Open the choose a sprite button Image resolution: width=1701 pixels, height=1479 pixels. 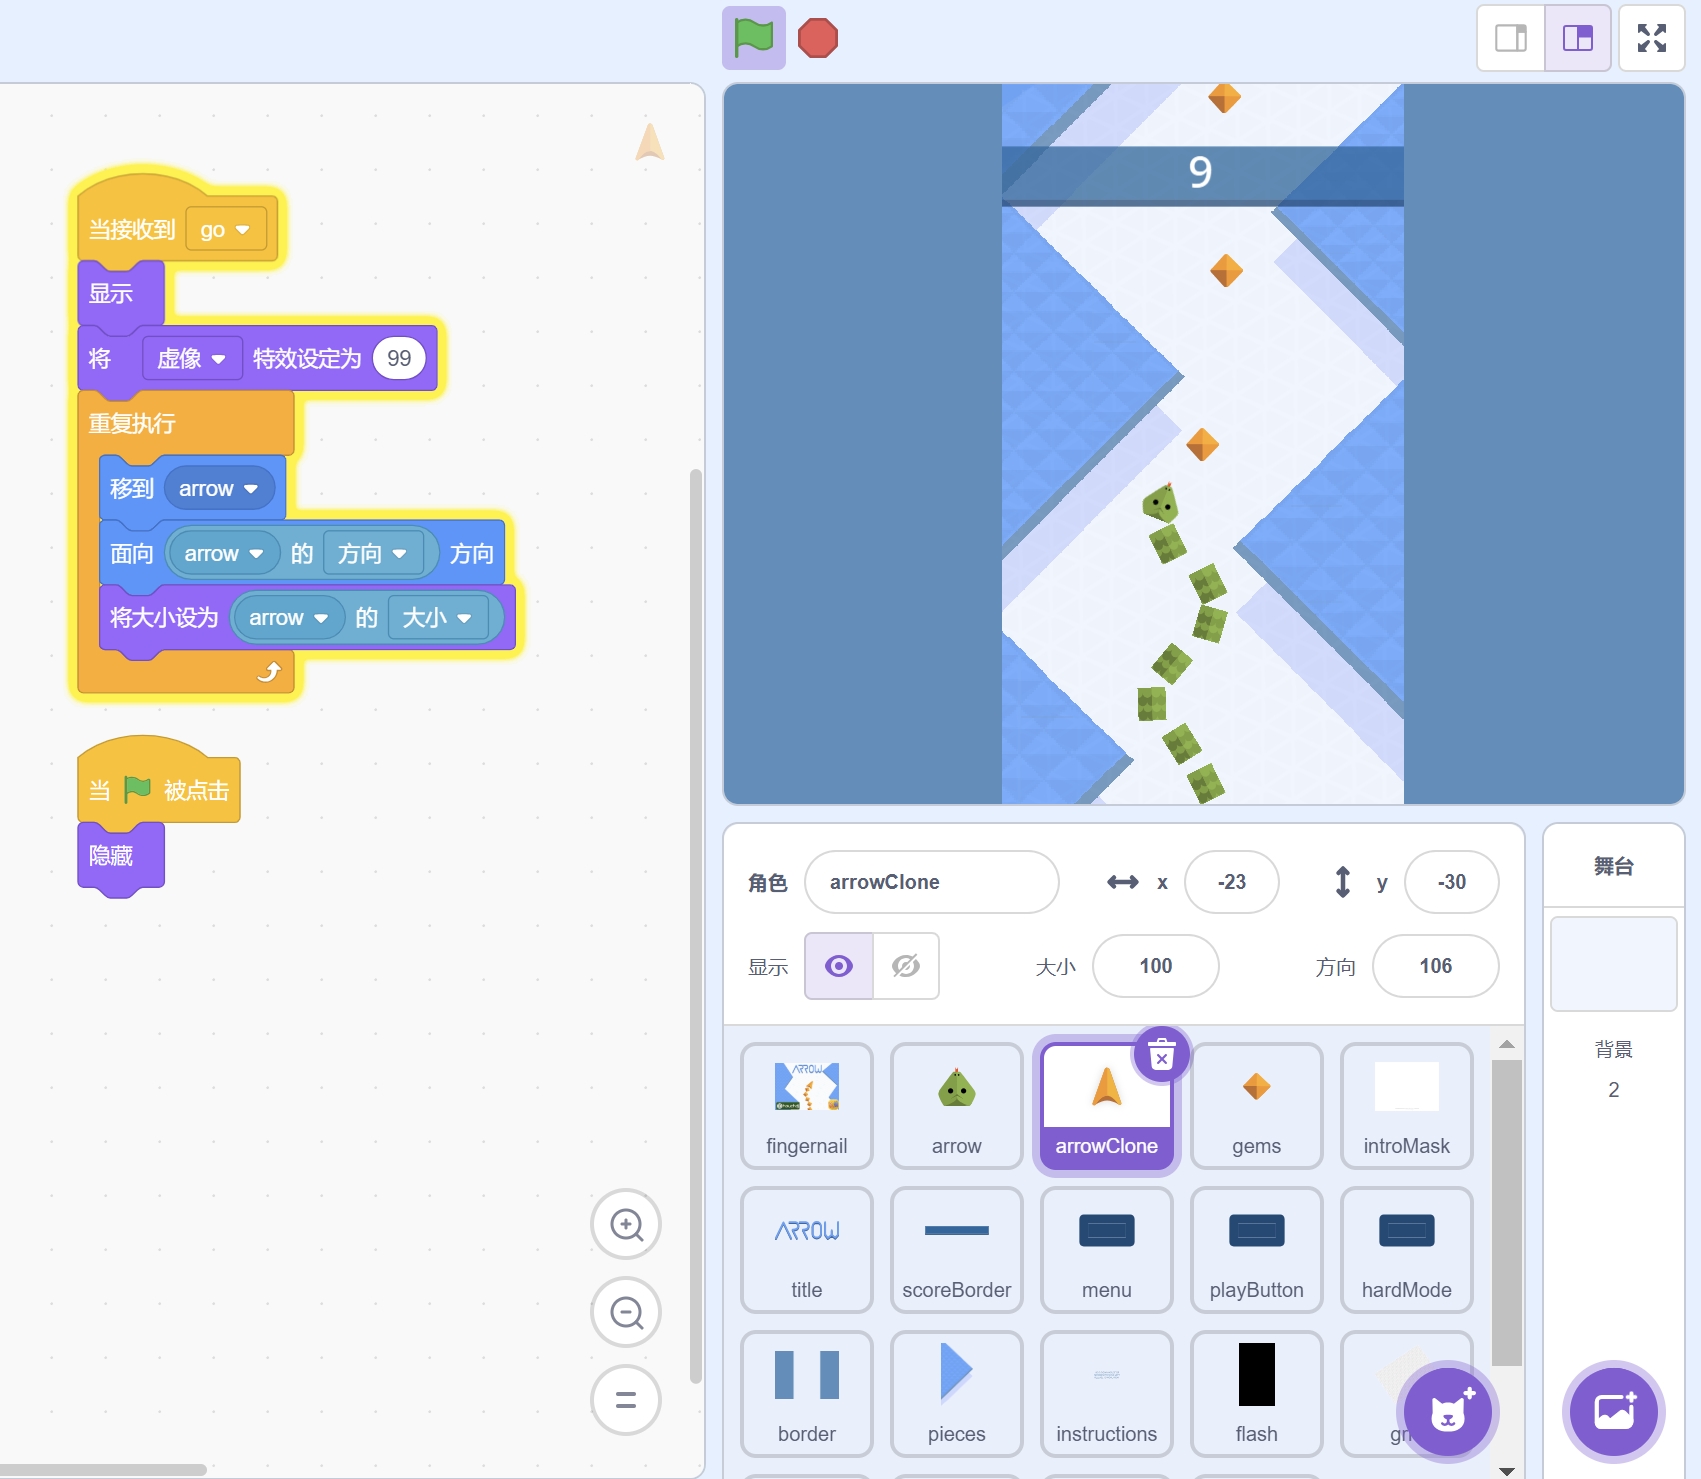[1447, 1412]
